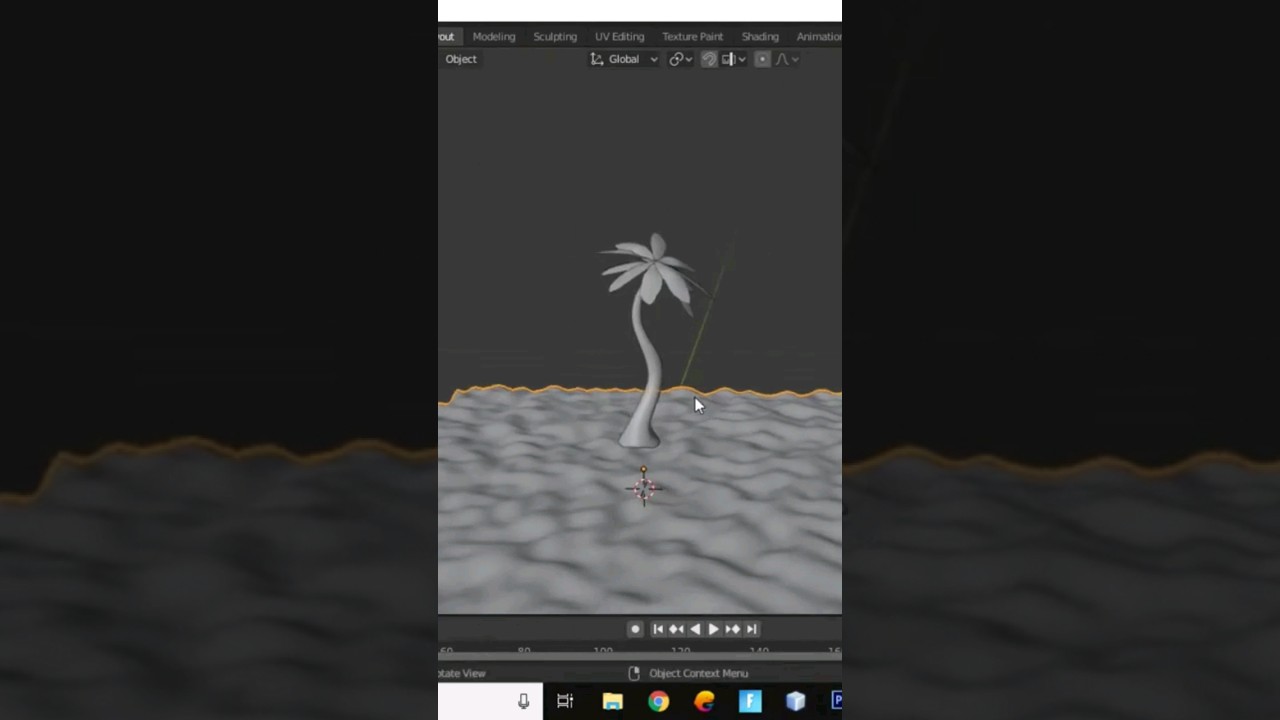Open the Sculpting workspace tab
The width and height of the screenshot is (1280, 720).
(555, 36)
